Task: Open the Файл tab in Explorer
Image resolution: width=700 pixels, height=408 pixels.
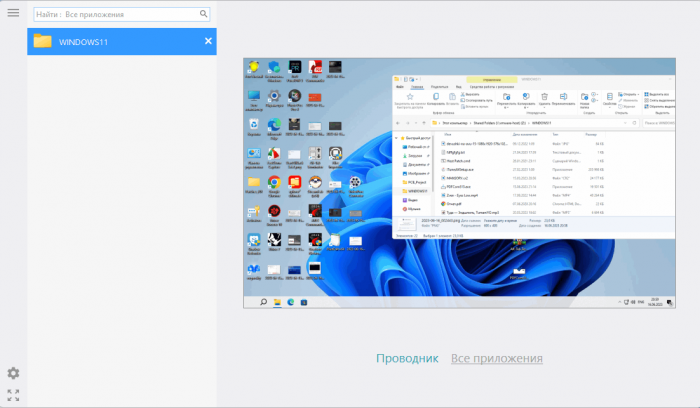Action: [400, 87]
